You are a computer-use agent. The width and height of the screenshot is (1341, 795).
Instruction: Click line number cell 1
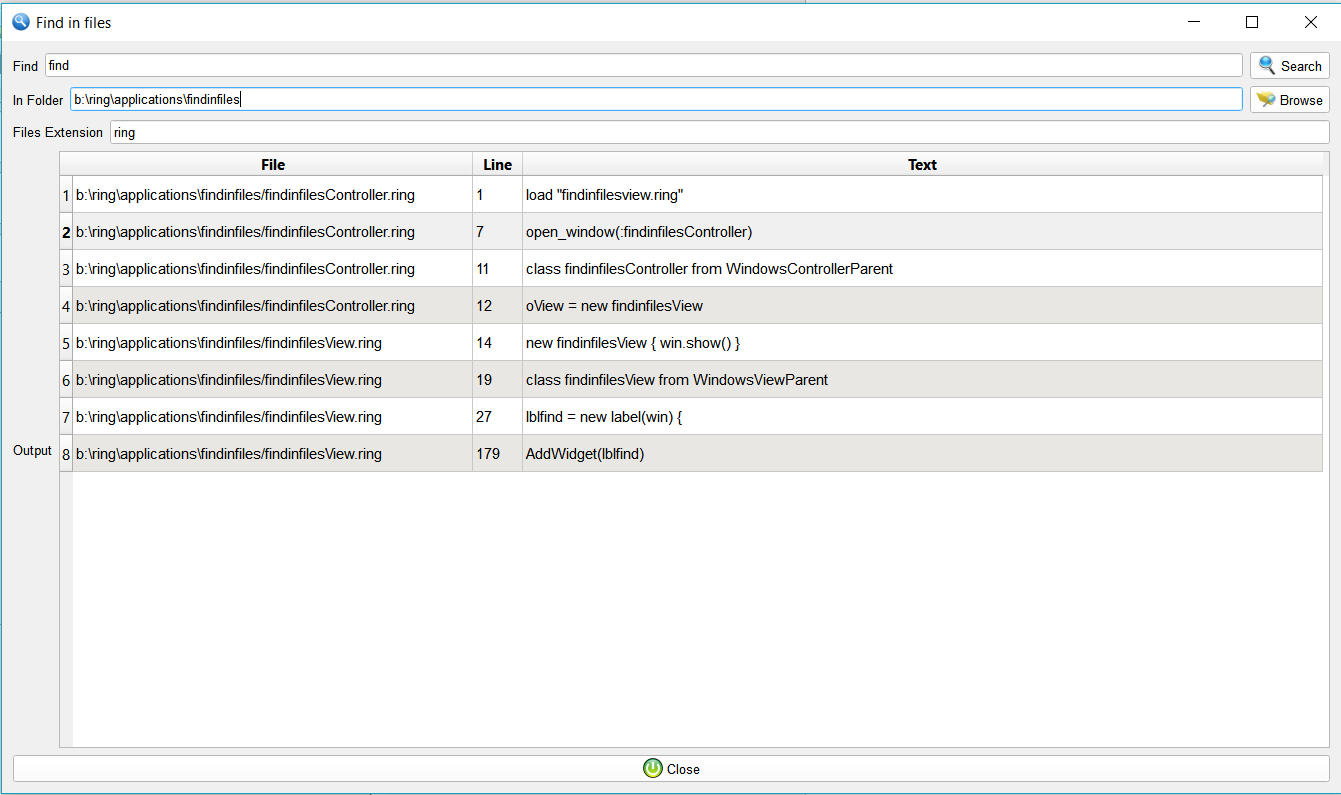coord(498,195)
